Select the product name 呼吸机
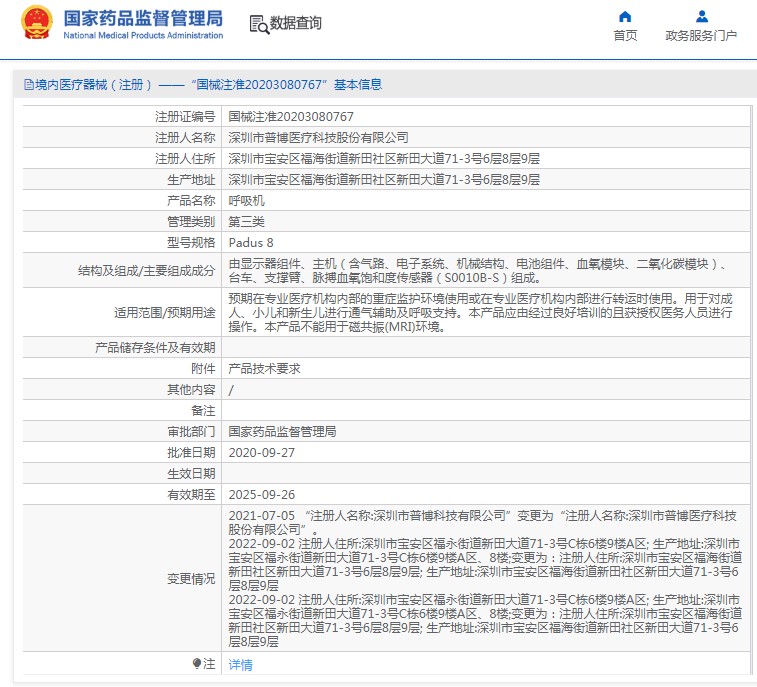Image resolution: width=757 pixels, height=687 pixels. coord(246,200)
